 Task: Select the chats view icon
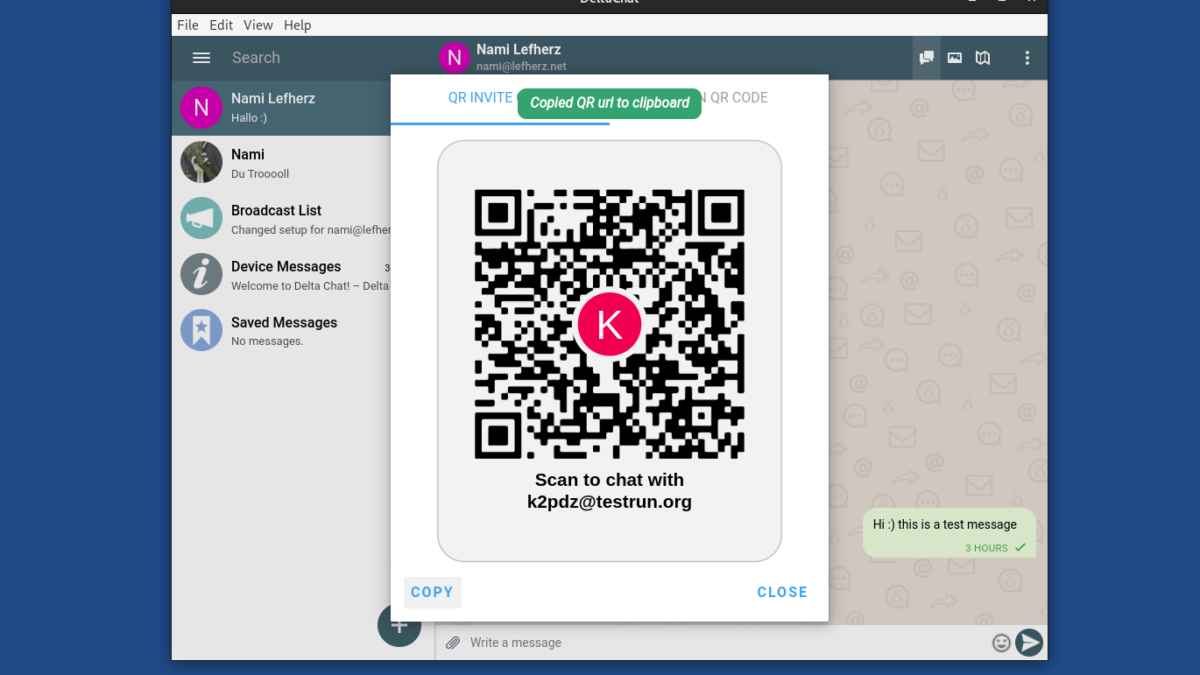[925, 57]
